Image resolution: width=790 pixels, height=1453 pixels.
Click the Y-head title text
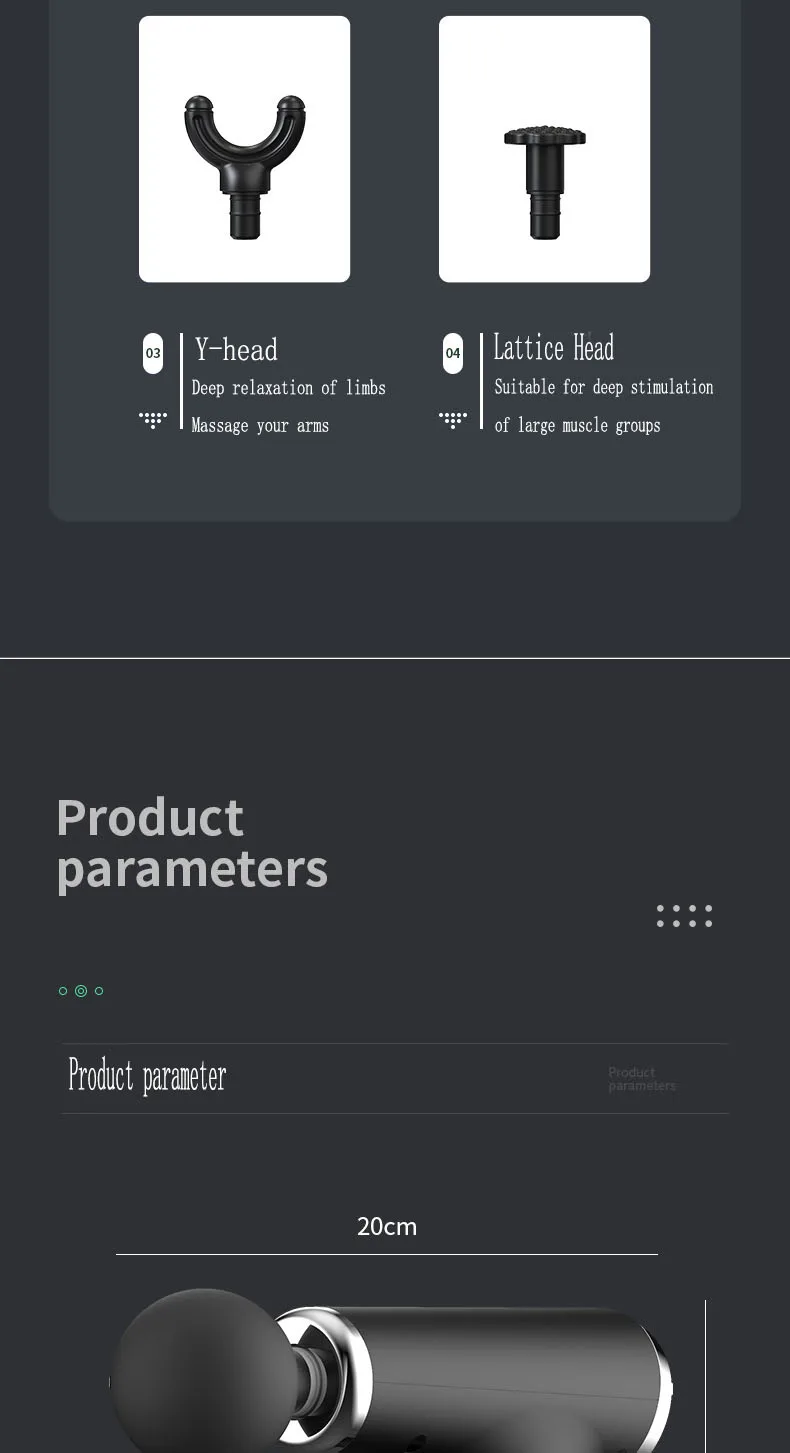[x=236, y=349]
